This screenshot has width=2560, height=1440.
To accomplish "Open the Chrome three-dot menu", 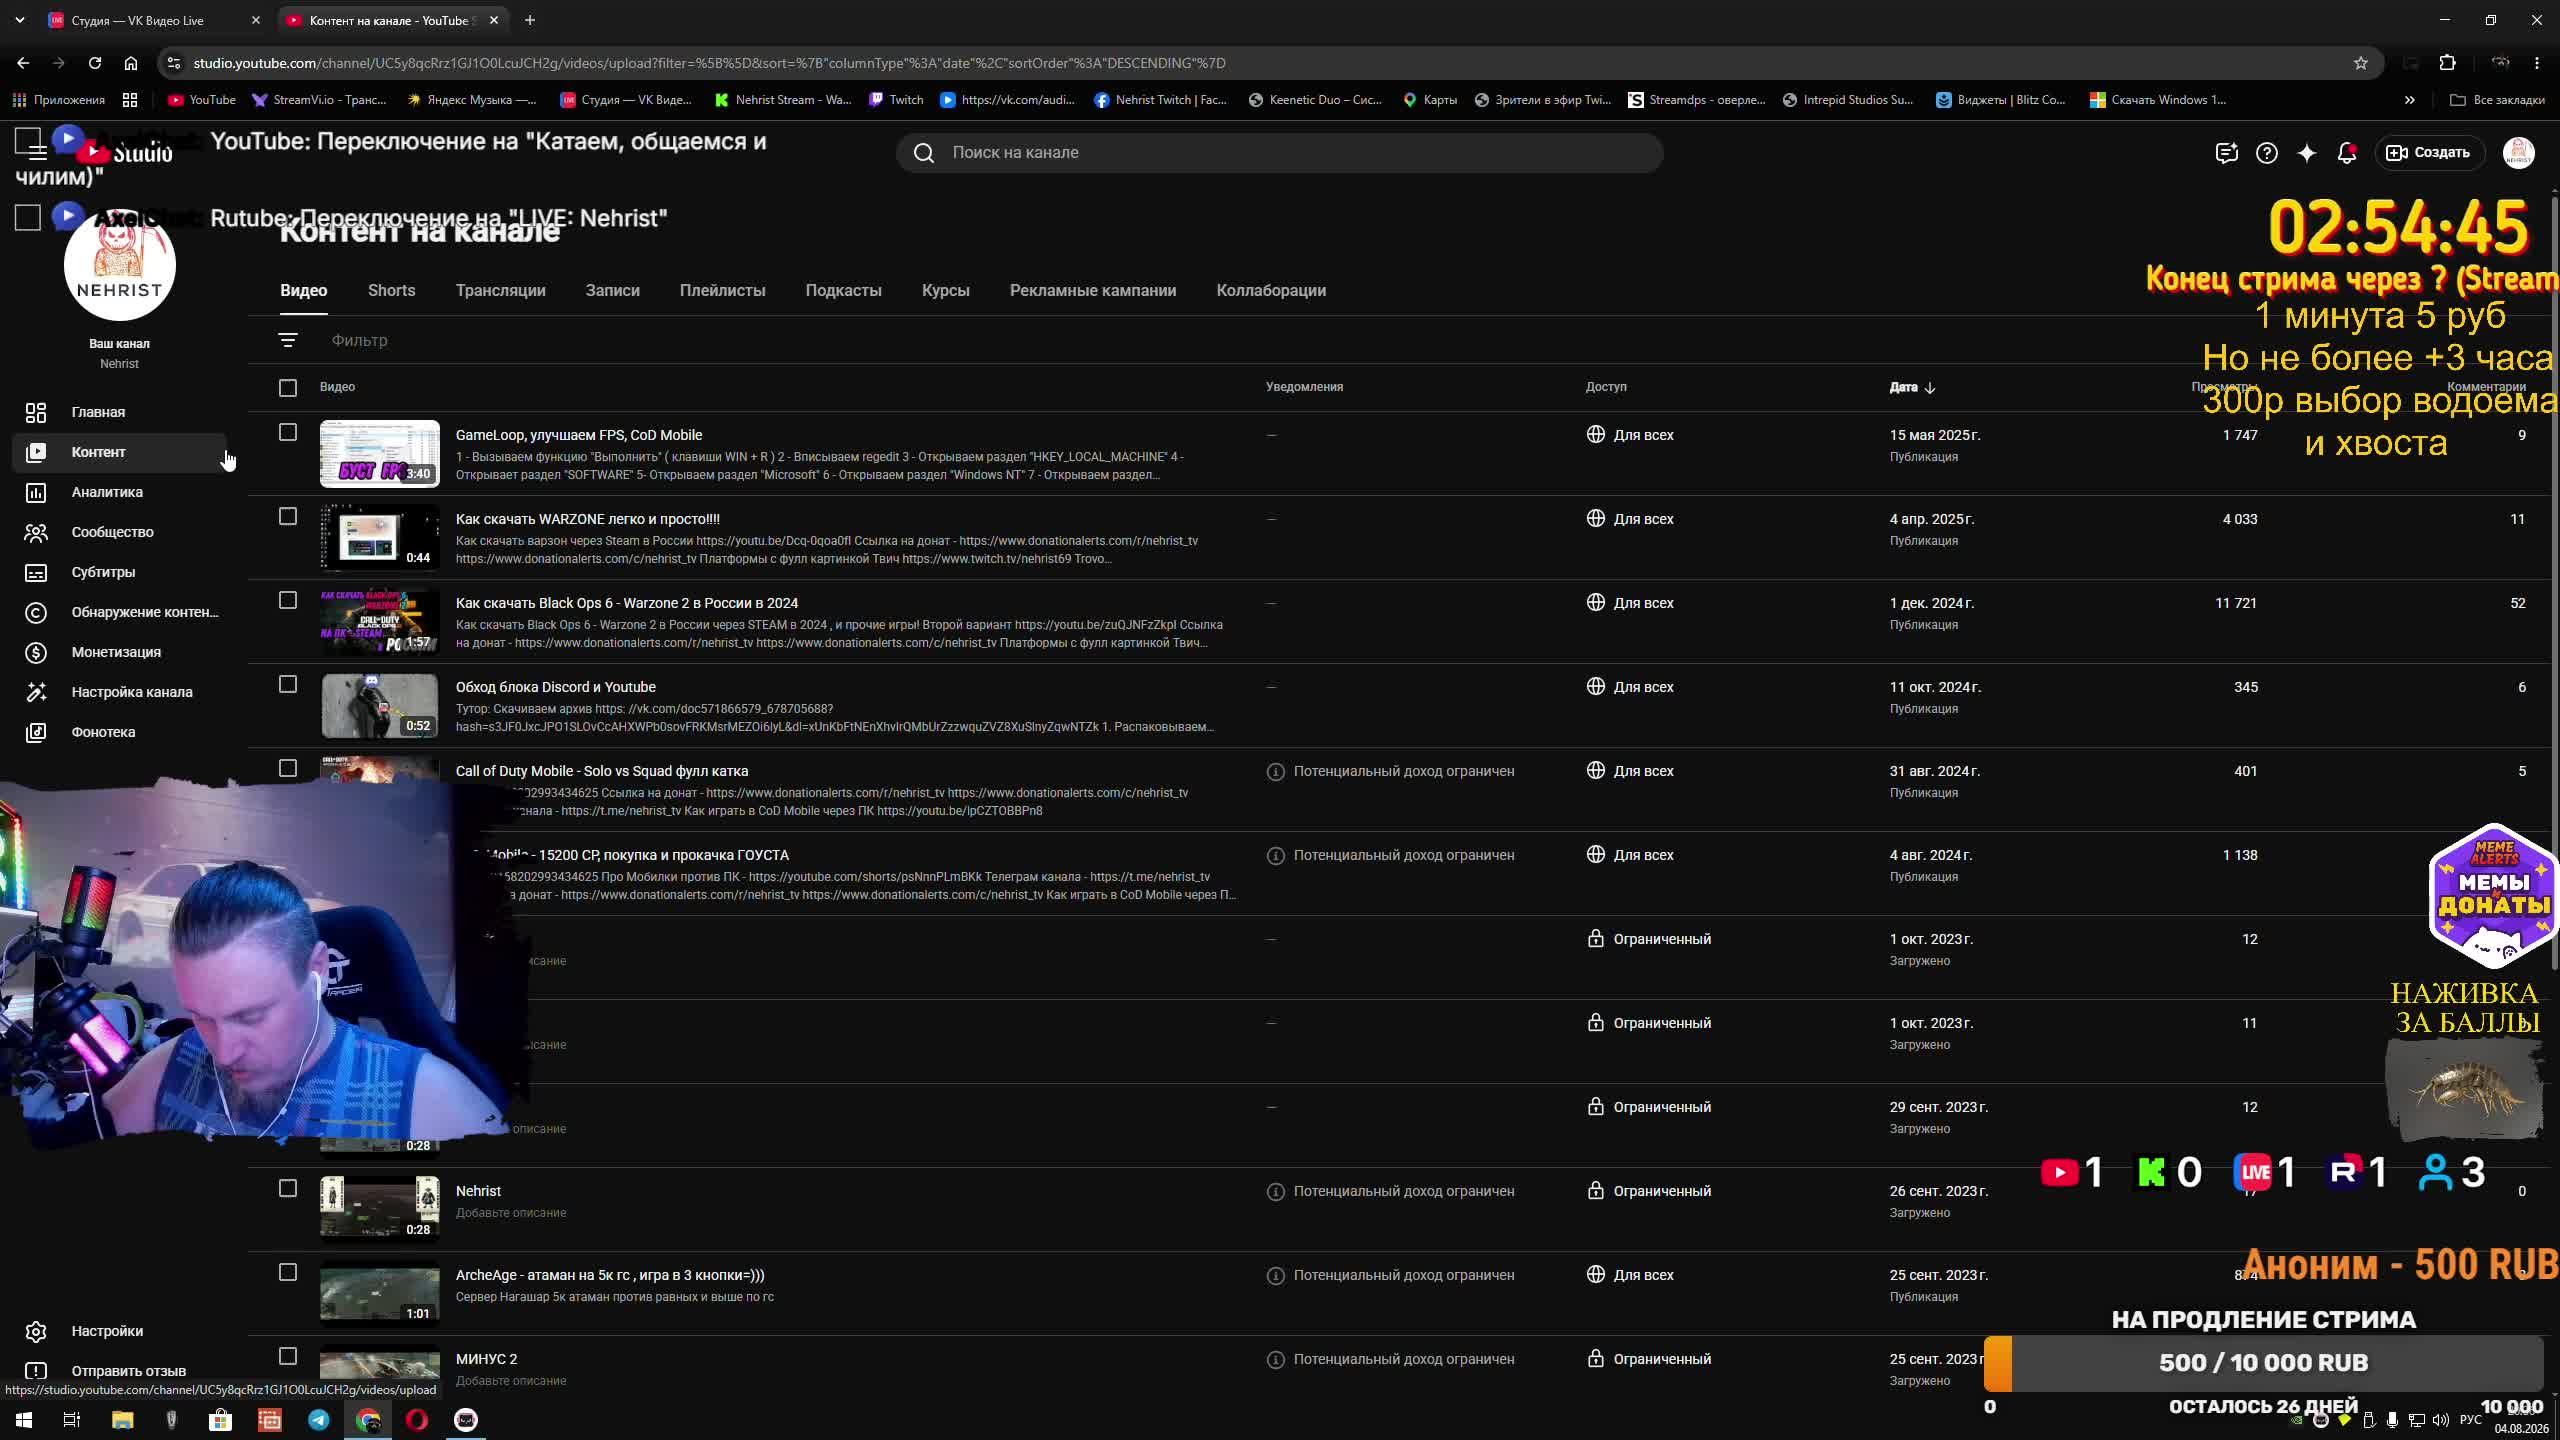I will coord(2537,63).
